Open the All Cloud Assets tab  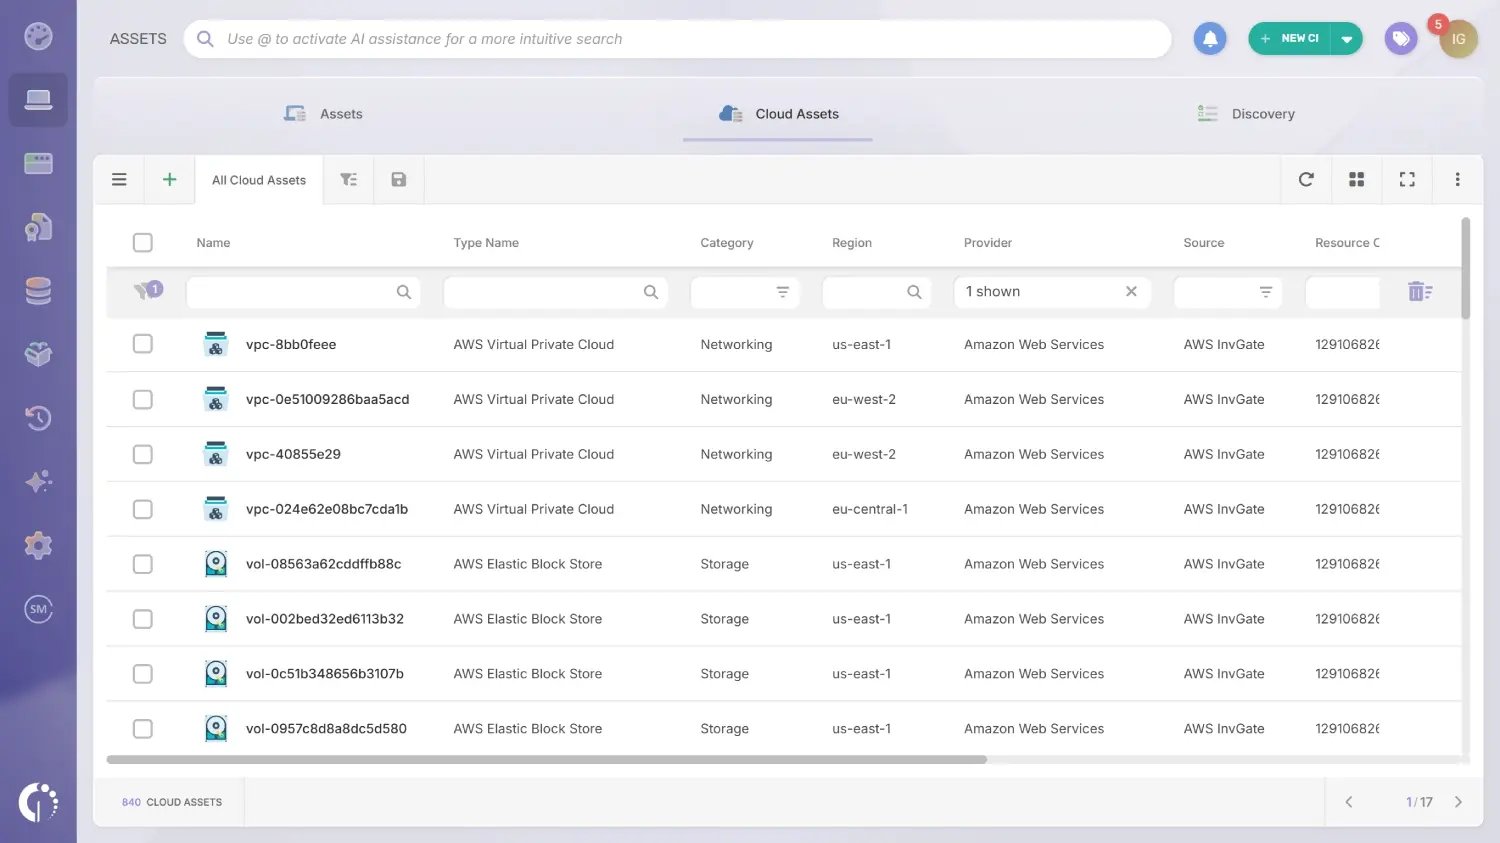point(258,179)
